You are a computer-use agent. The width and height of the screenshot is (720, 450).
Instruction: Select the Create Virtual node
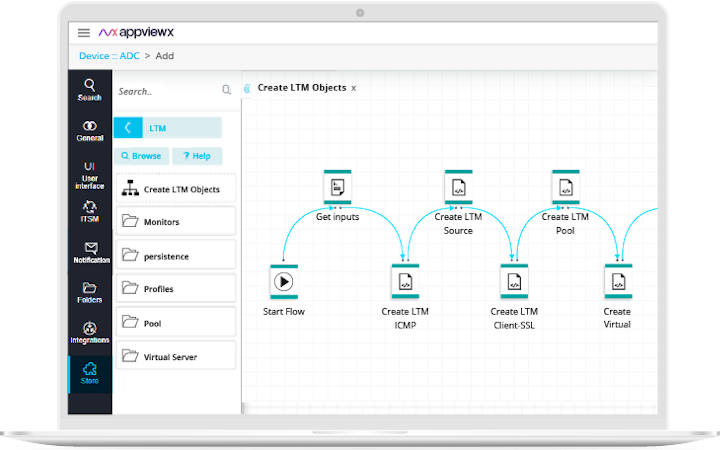click(619, 282)
